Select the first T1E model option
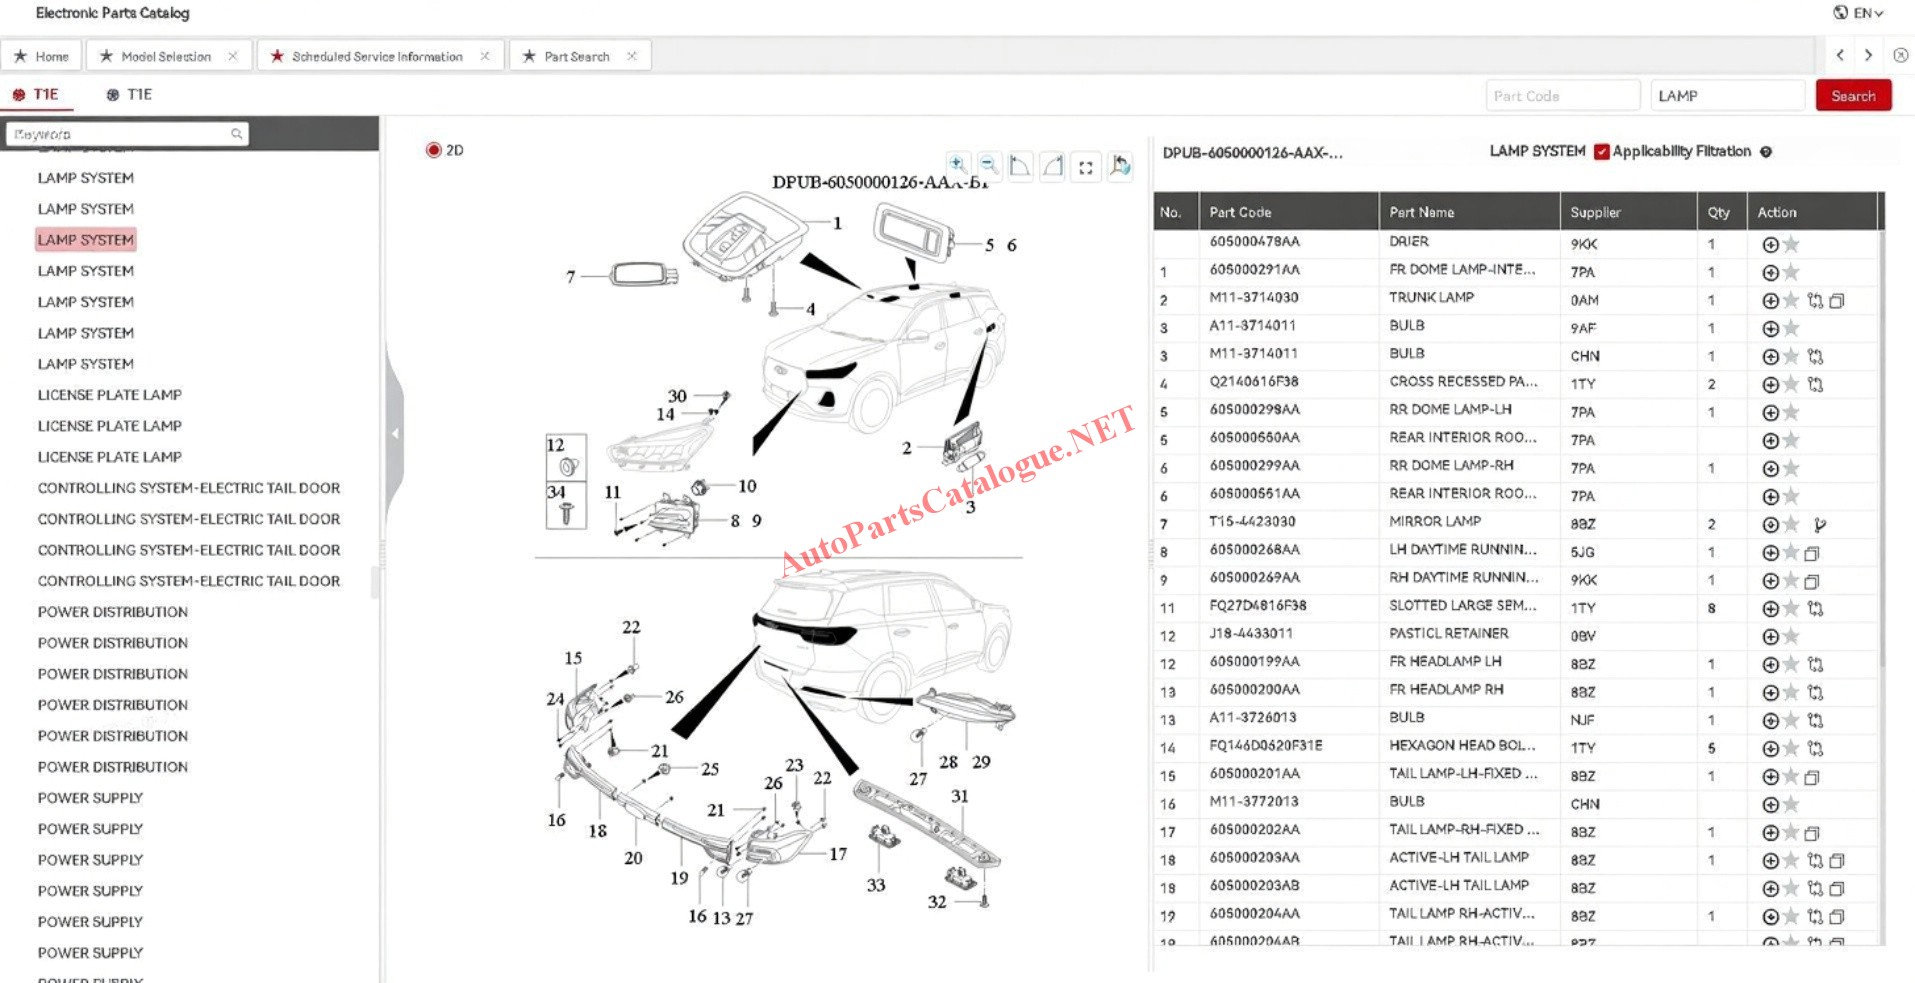 pyautogui.click(x=35, y=94)
